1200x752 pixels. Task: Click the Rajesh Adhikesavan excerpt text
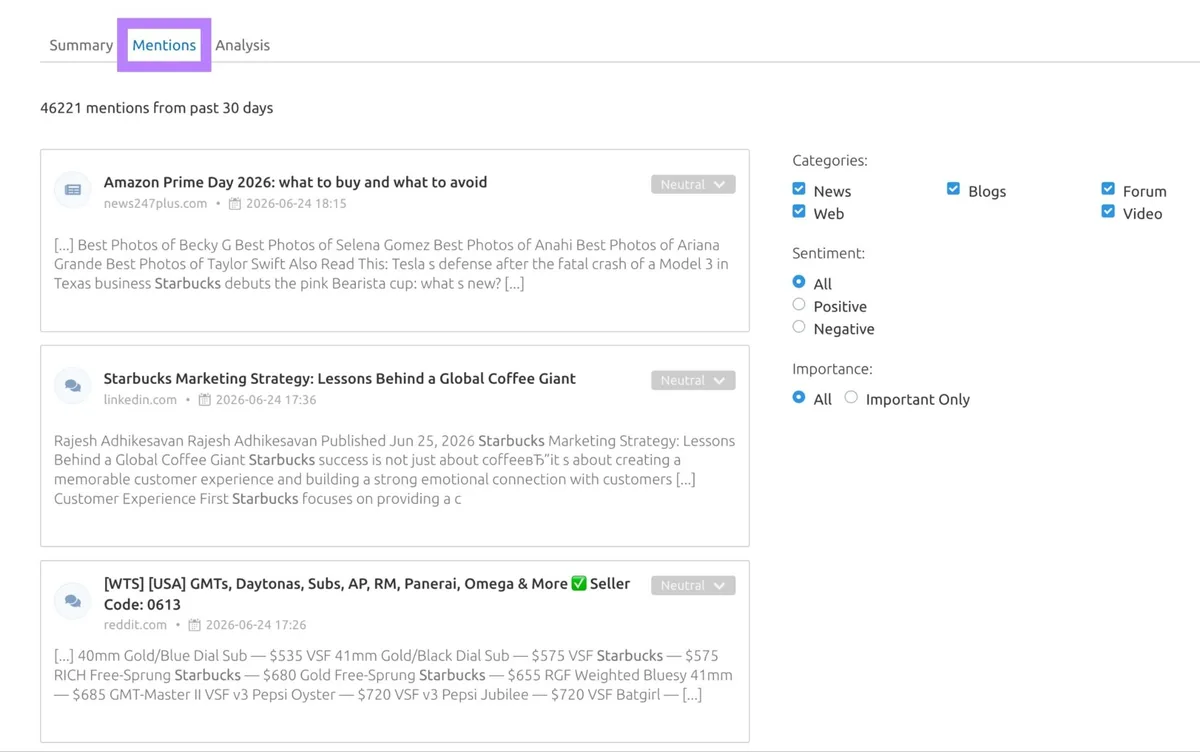394,470
